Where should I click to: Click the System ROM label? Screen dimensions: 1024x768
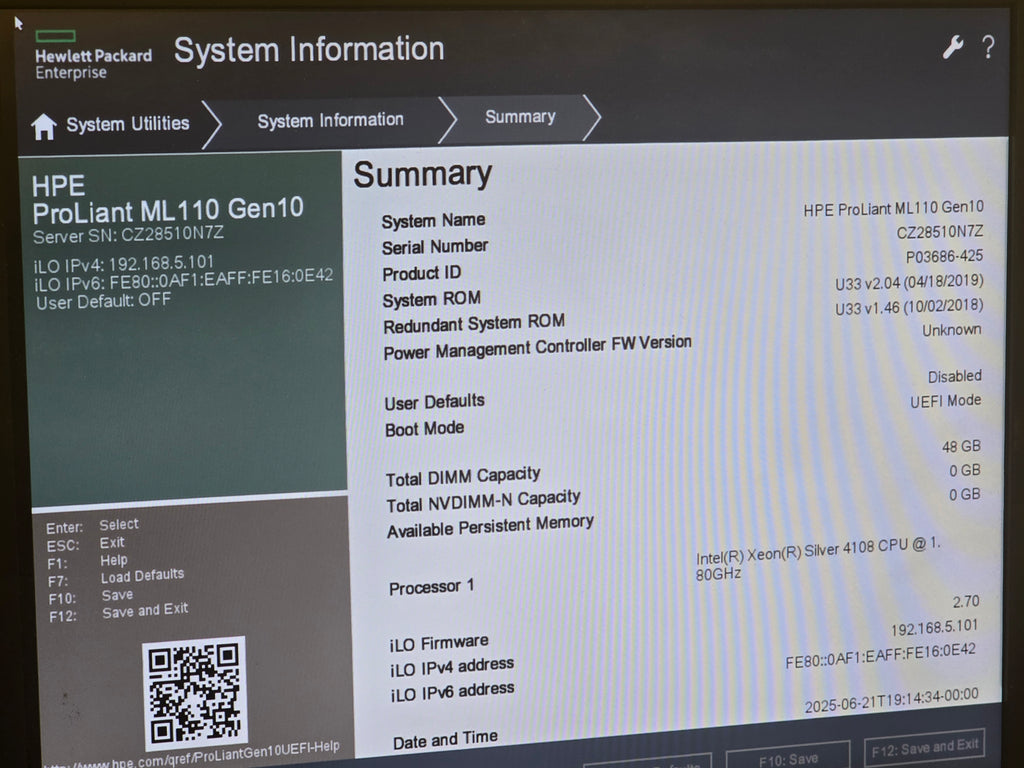pyautogui.click(x=432, y=299)
